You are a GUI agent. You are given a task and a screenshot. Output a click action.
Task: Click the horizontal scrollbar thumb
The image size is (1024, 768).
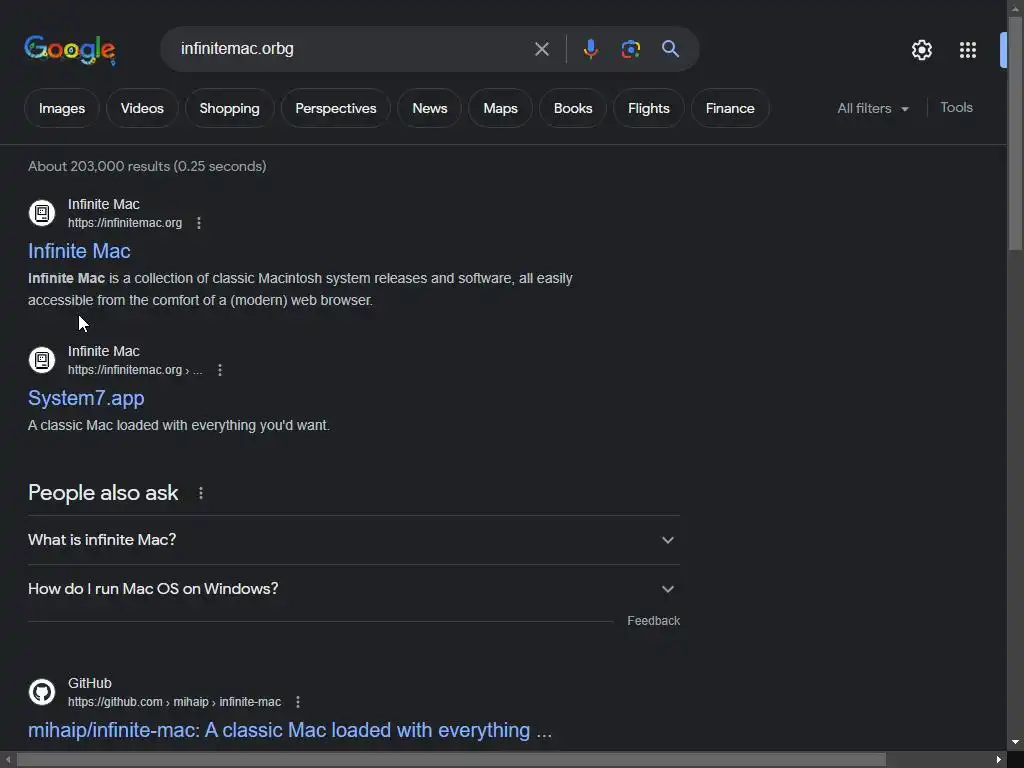(451, 760)
